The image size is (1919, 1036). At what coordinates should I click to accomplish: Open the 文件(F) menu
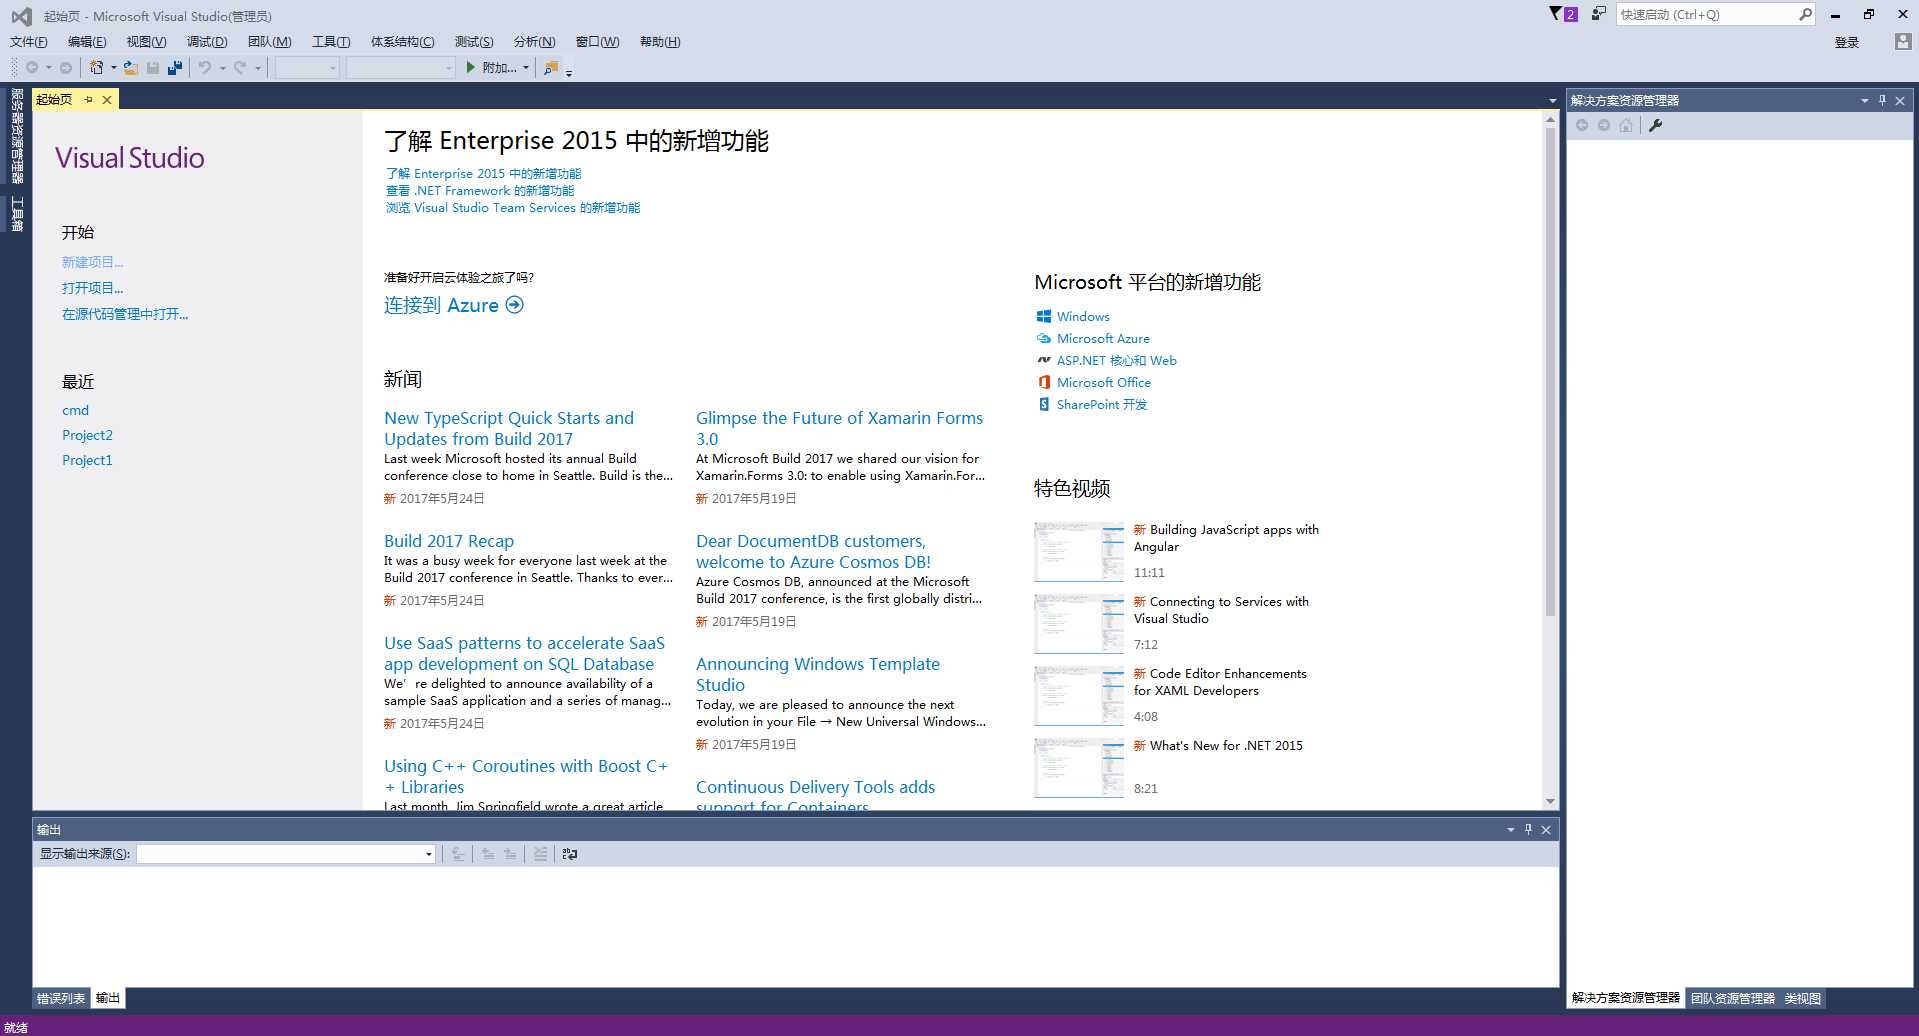[x=29, y=41]
